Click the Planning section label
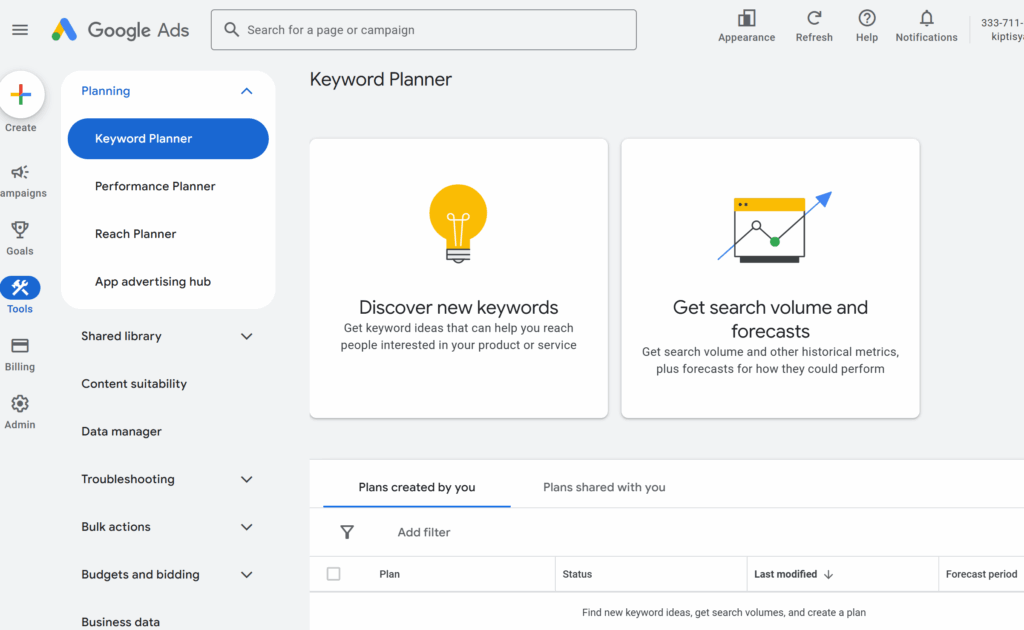The height and width of the screenshot is (630, 1024). coord(106,91)
